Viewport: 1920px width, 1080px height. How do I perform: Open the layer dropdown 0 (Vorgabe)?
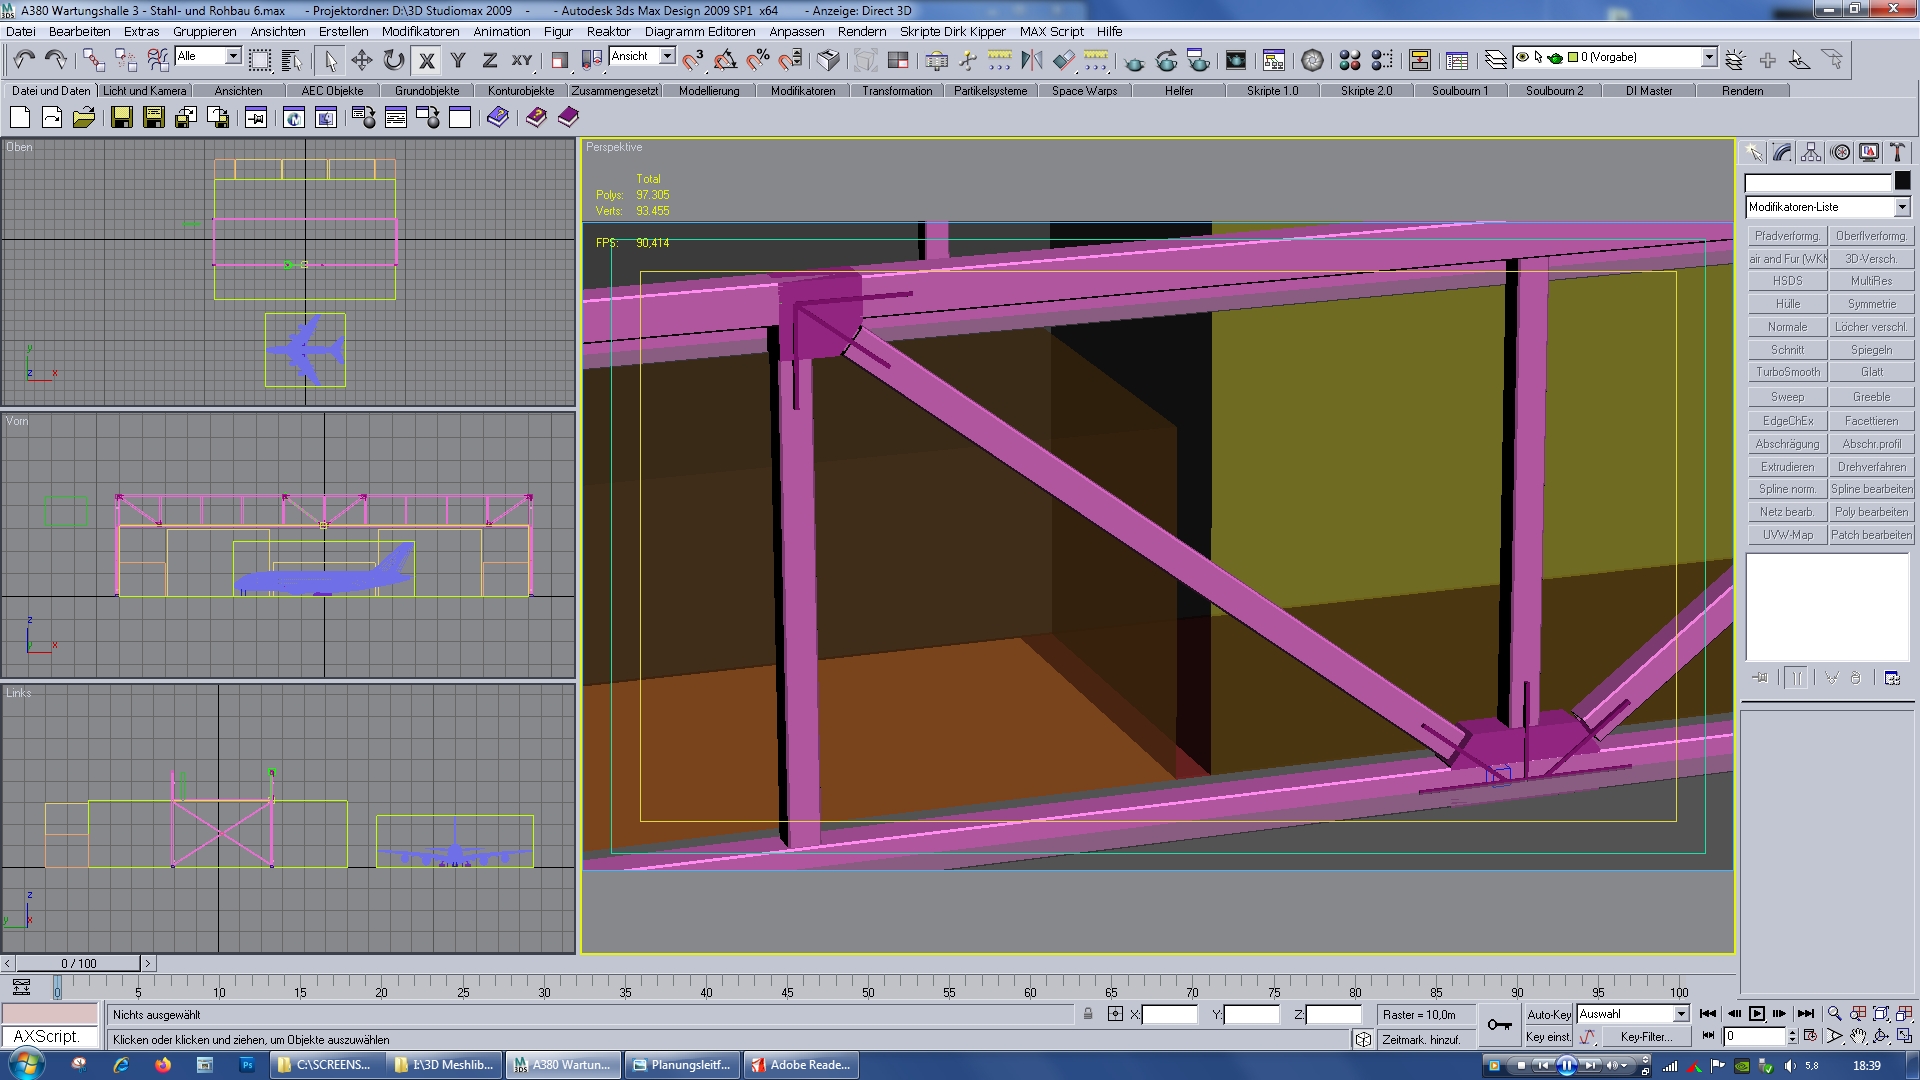[1709, 57]
